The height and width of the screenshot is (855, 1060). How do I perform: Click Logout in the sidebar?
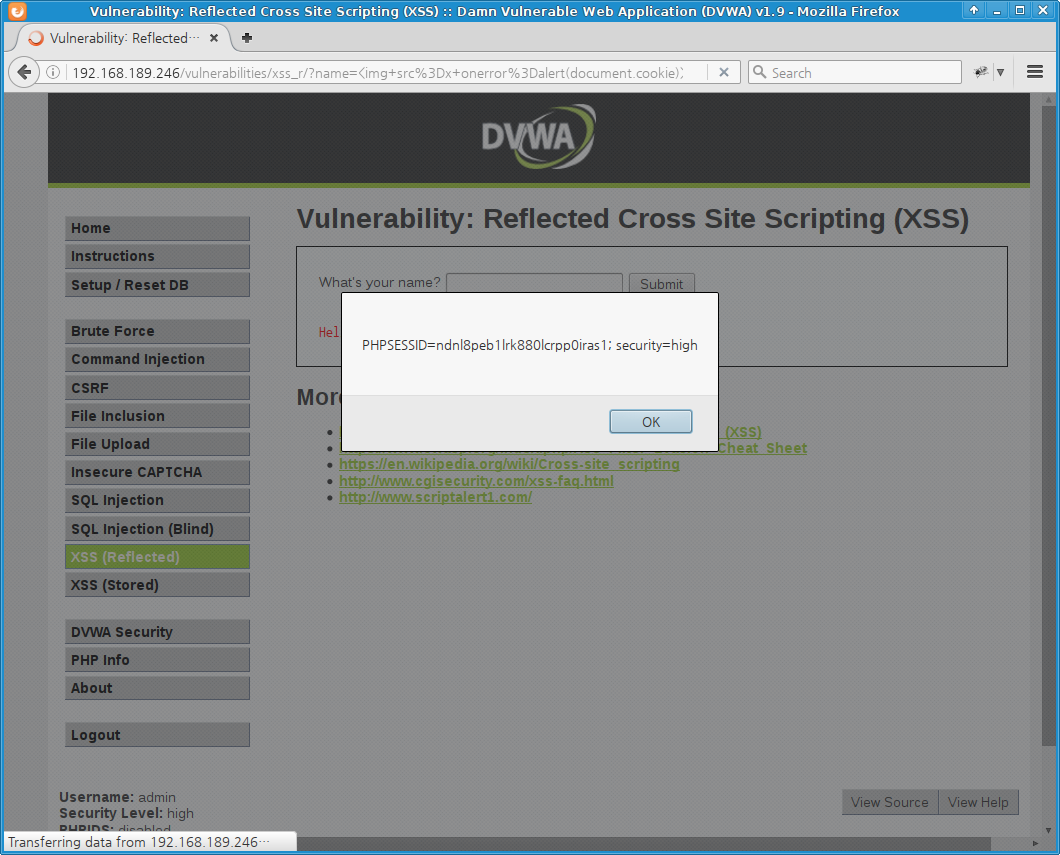(158, 735)
